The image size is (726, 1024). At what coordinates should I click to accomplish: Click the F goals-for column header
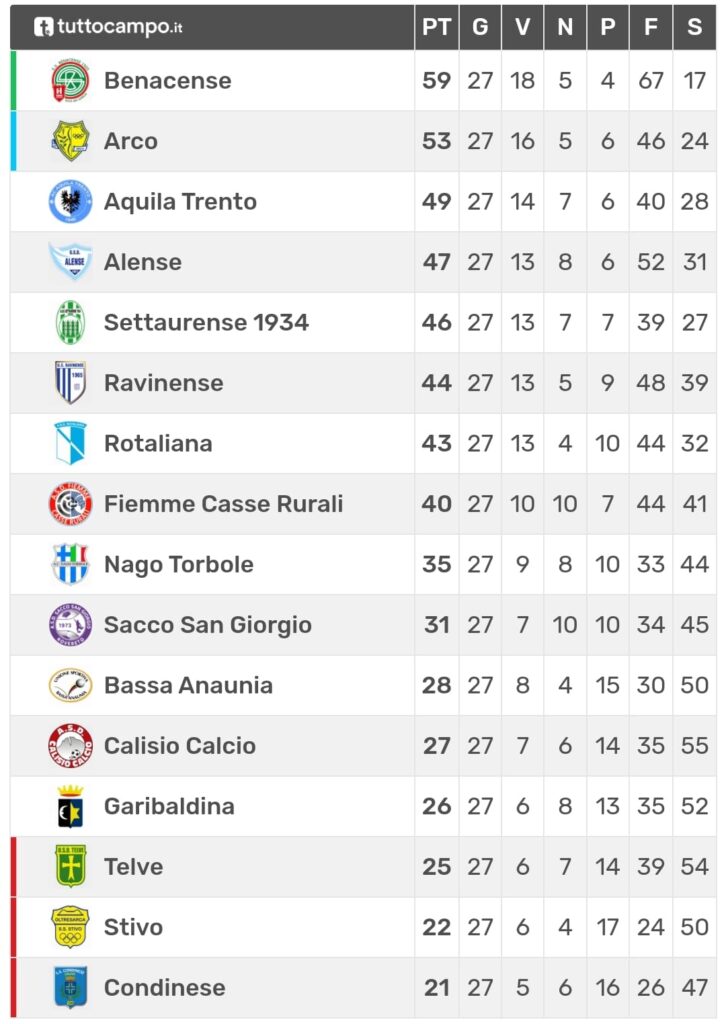click(x=650, y=27)
